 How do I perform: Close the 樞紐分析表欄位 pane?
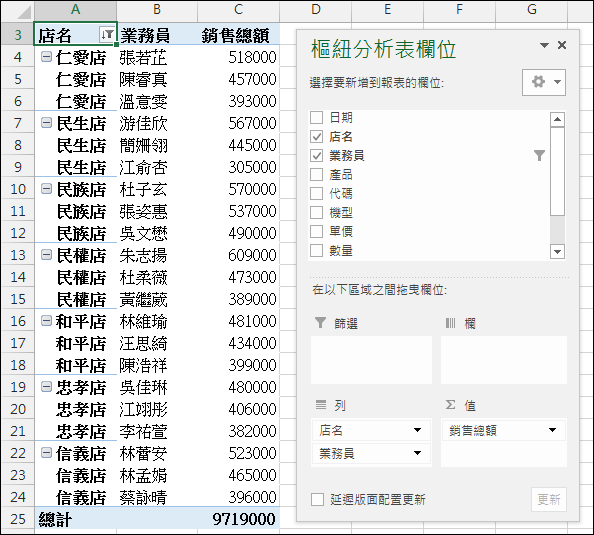[562, 45]
